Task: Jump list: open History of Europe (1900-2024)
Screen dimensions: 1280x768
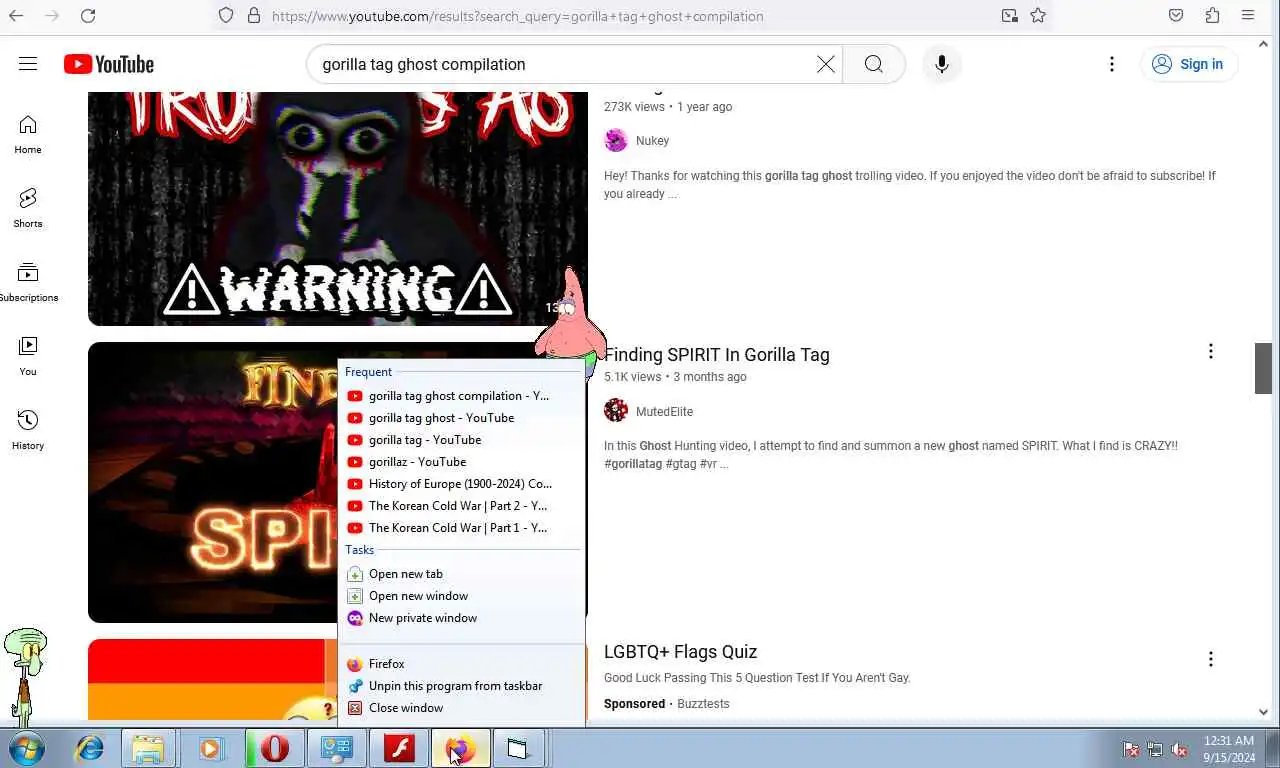Action: click(461, 484)
